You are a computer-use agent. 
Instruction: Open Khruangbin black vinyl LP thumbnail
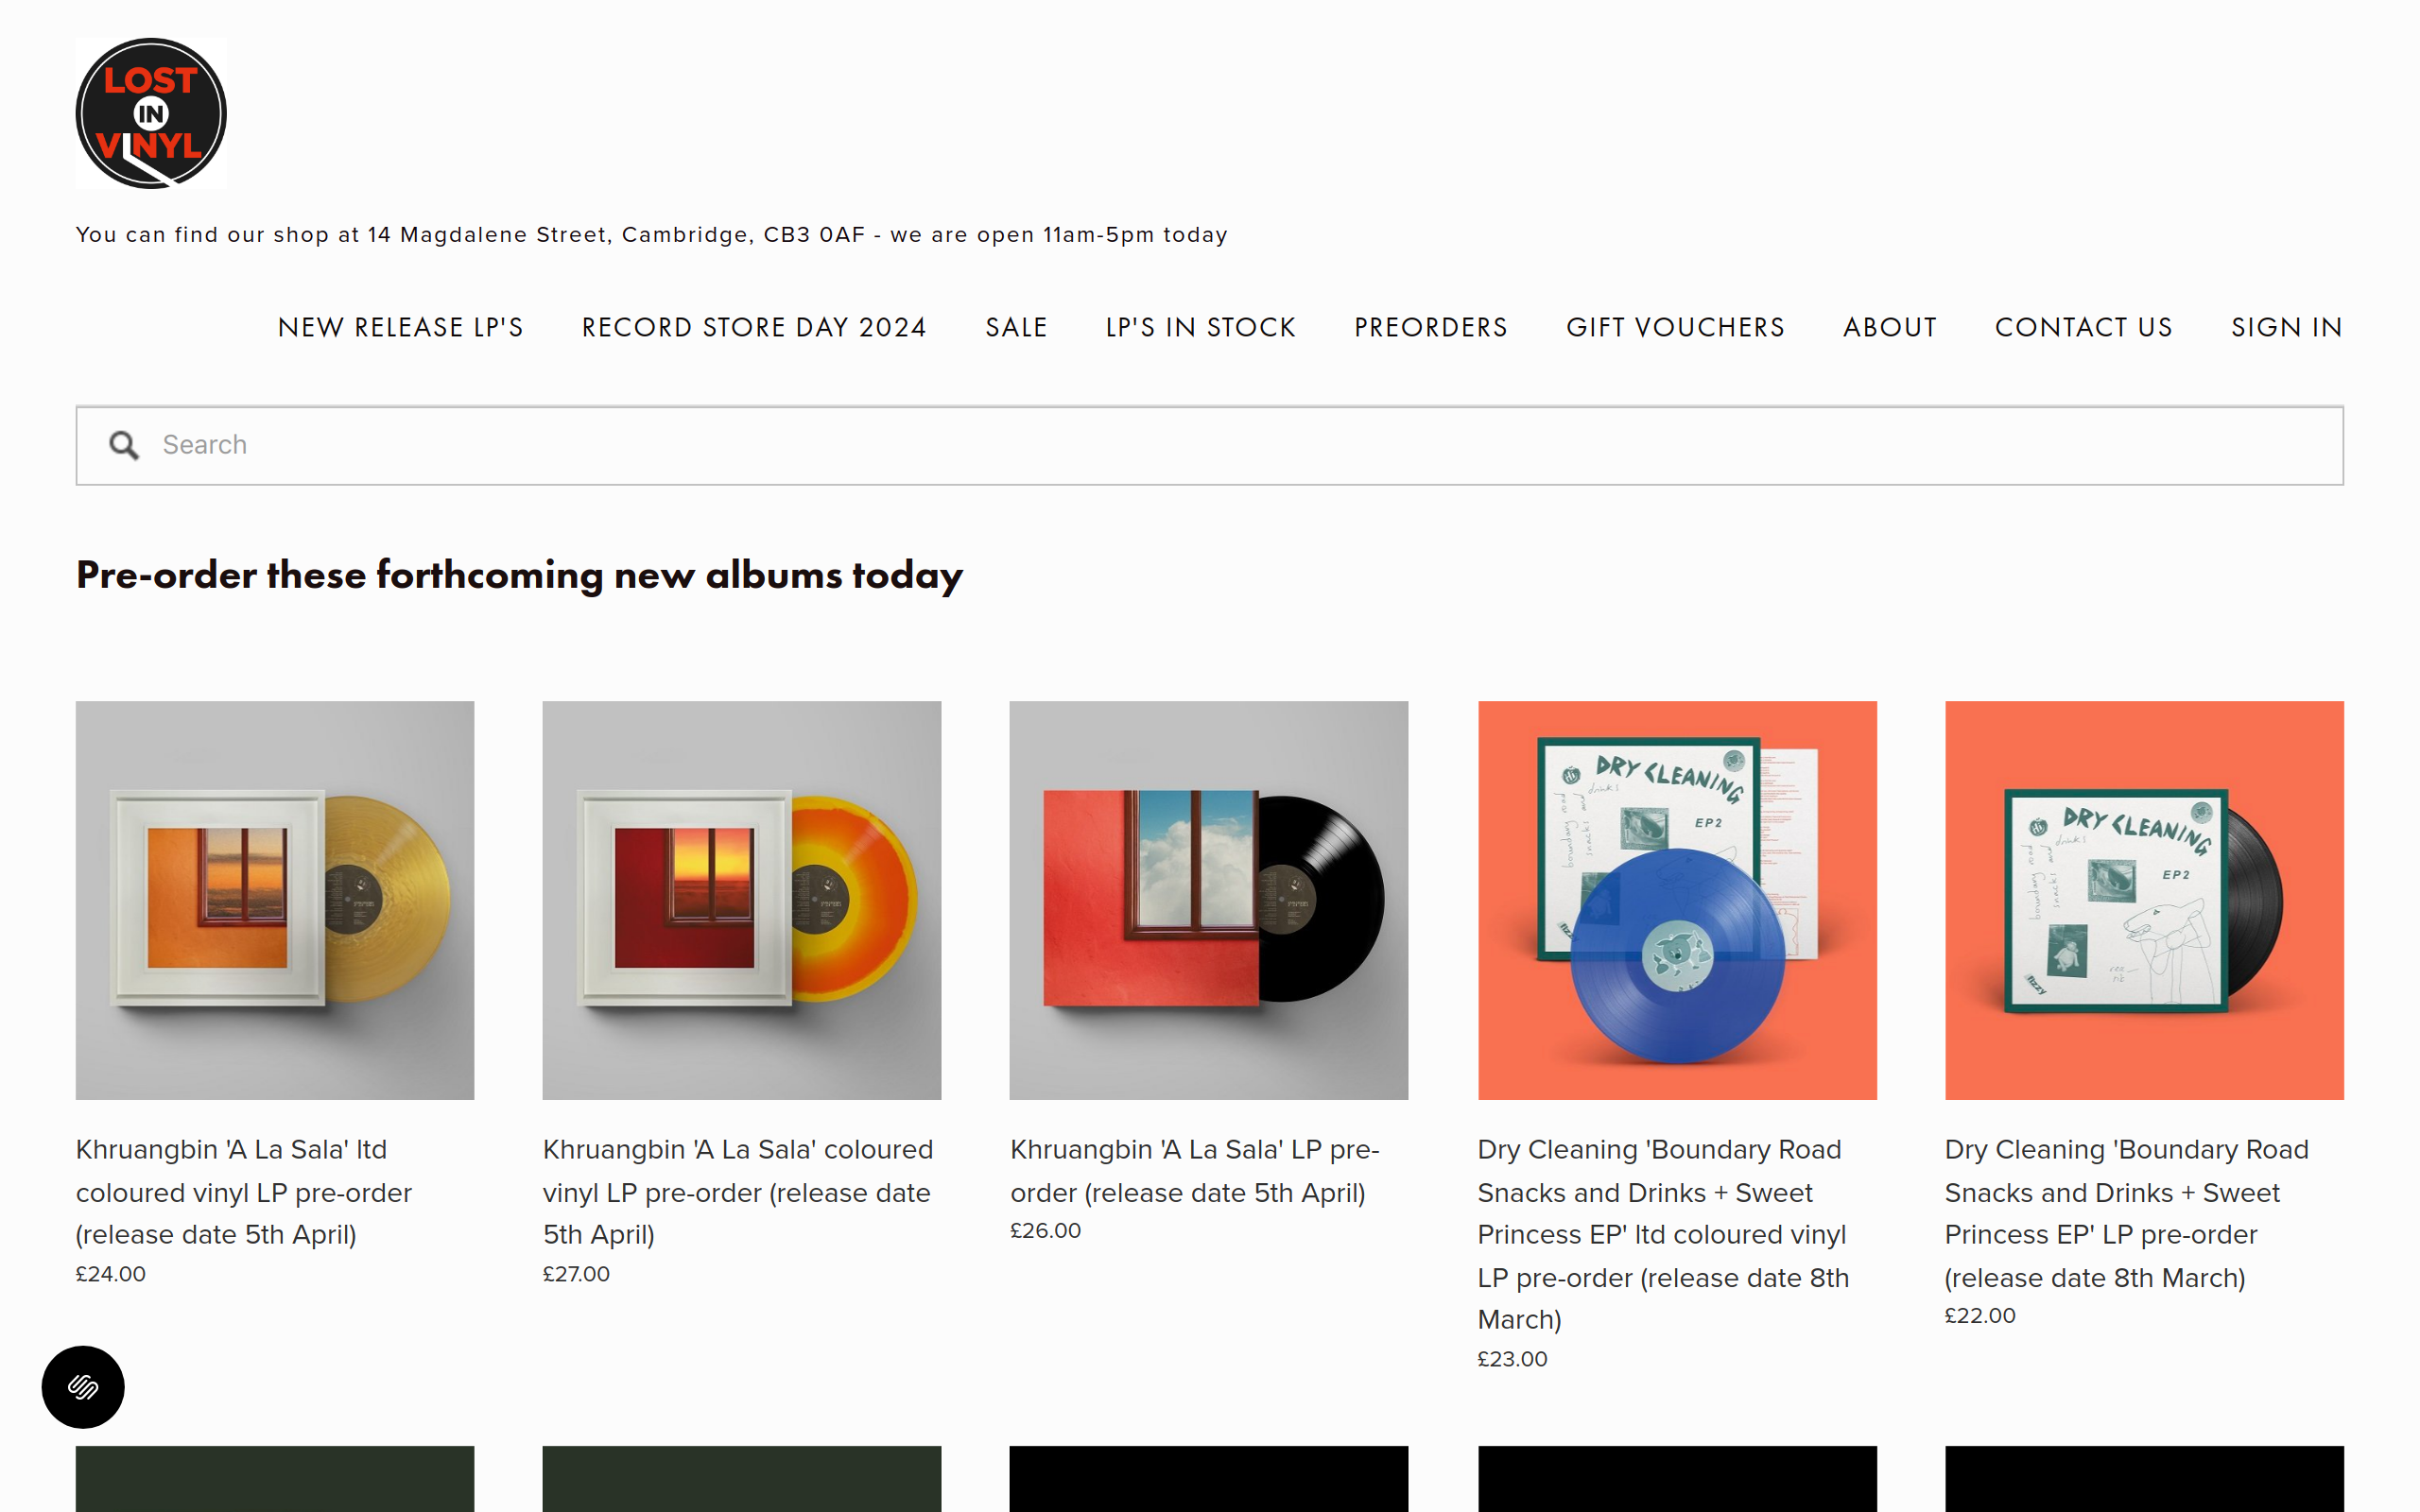pos(1209,900)
